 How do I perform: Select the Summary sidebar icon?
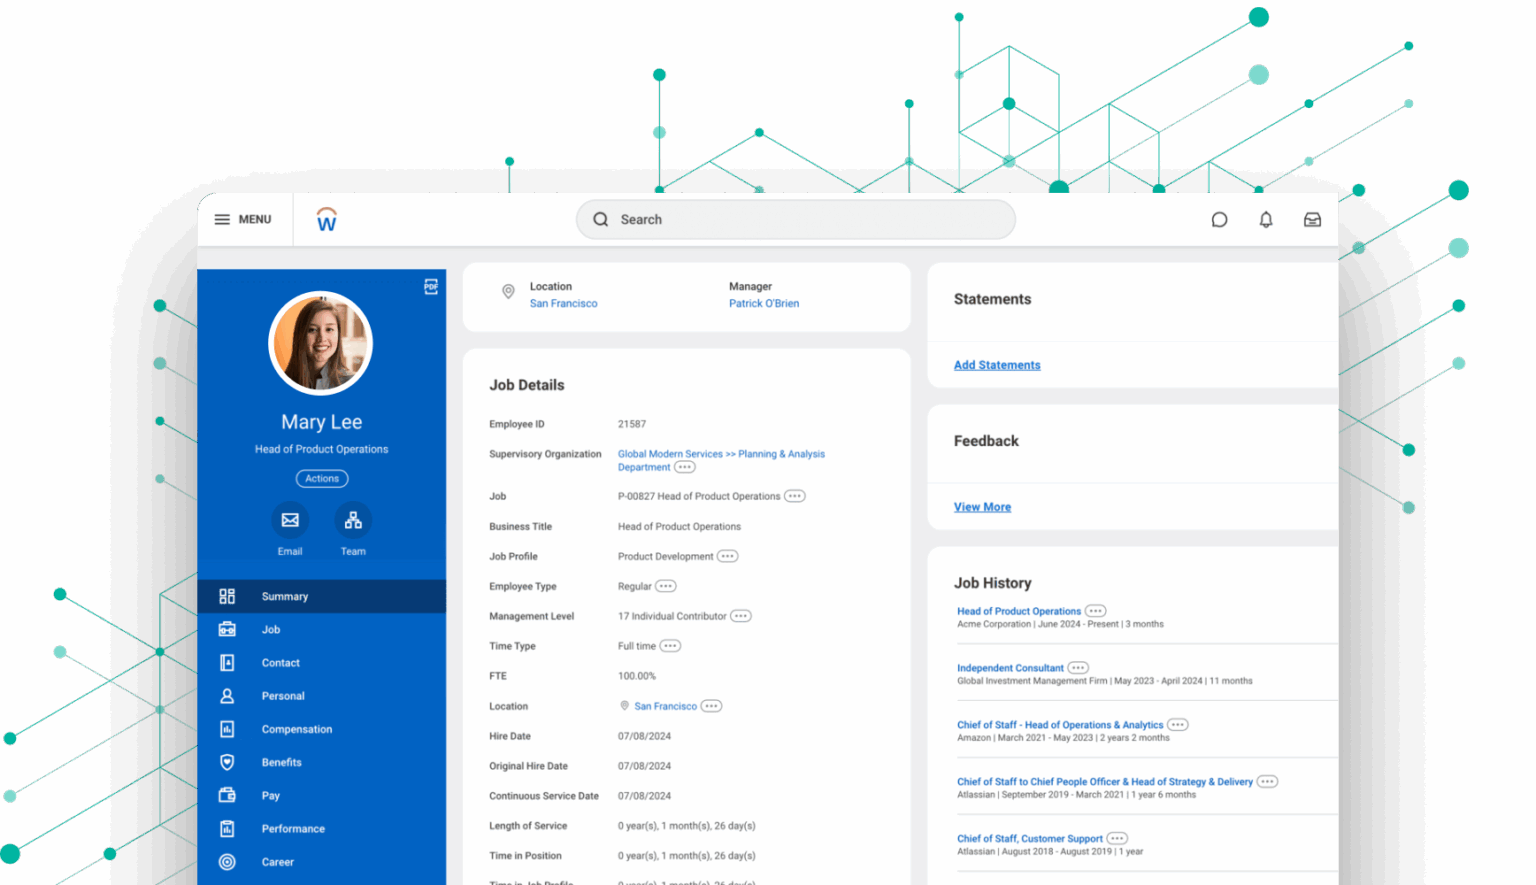pyautogui.click(x=227, y=595)
